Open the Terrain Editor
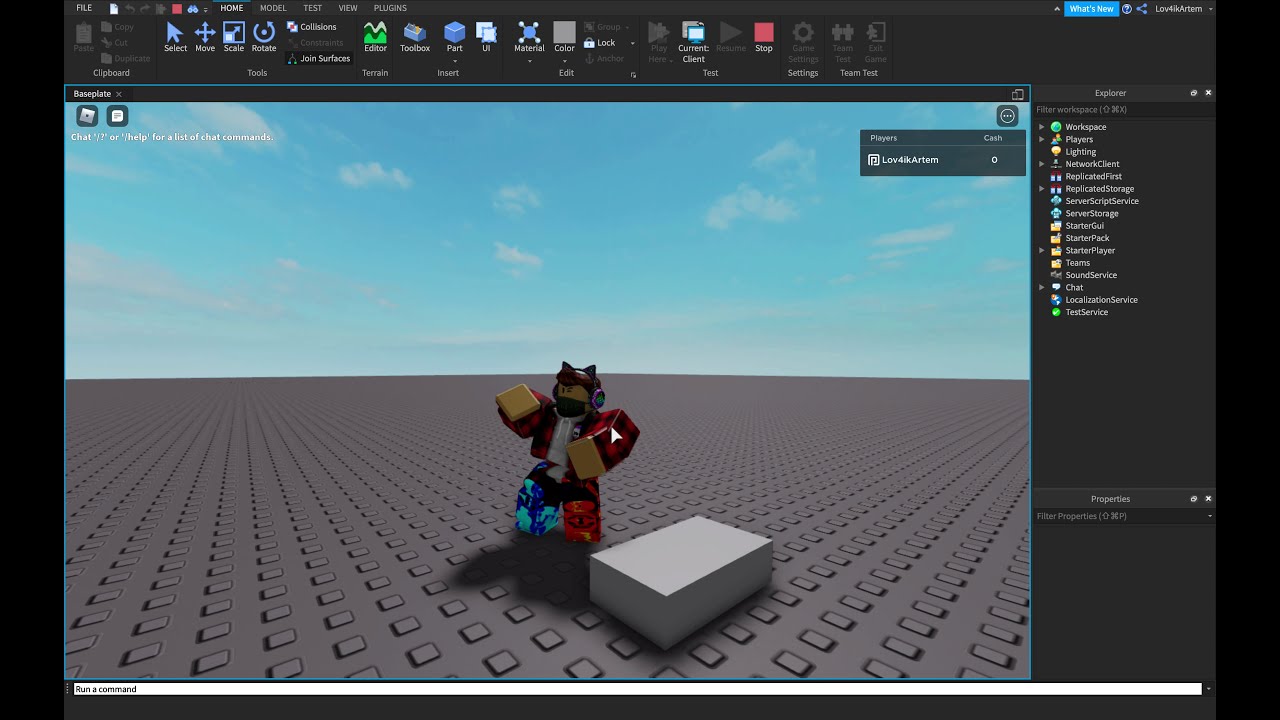 [x=375, y=37]
